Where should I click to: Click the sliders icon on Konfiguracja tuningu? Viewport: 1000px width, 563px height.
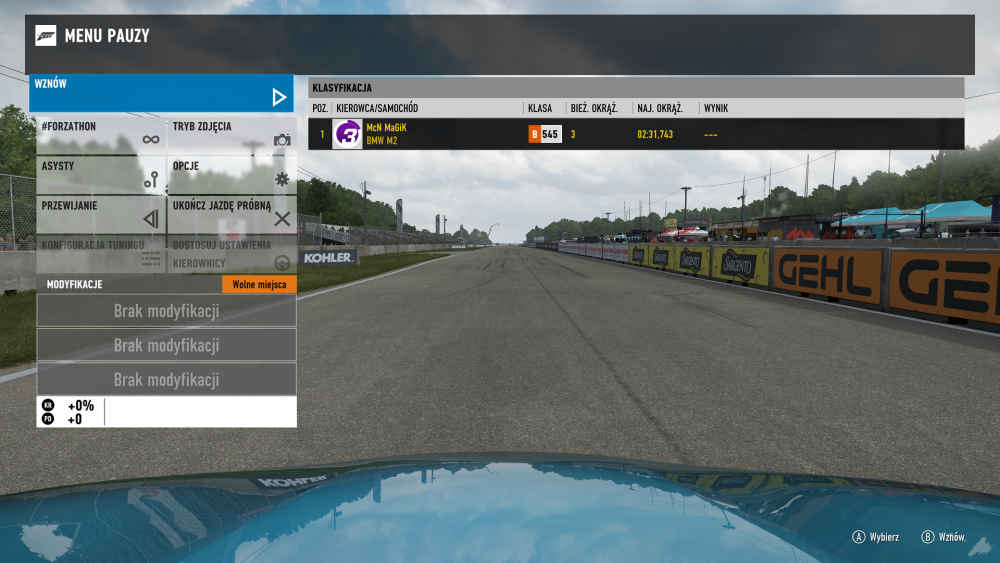tap(151, 258)
